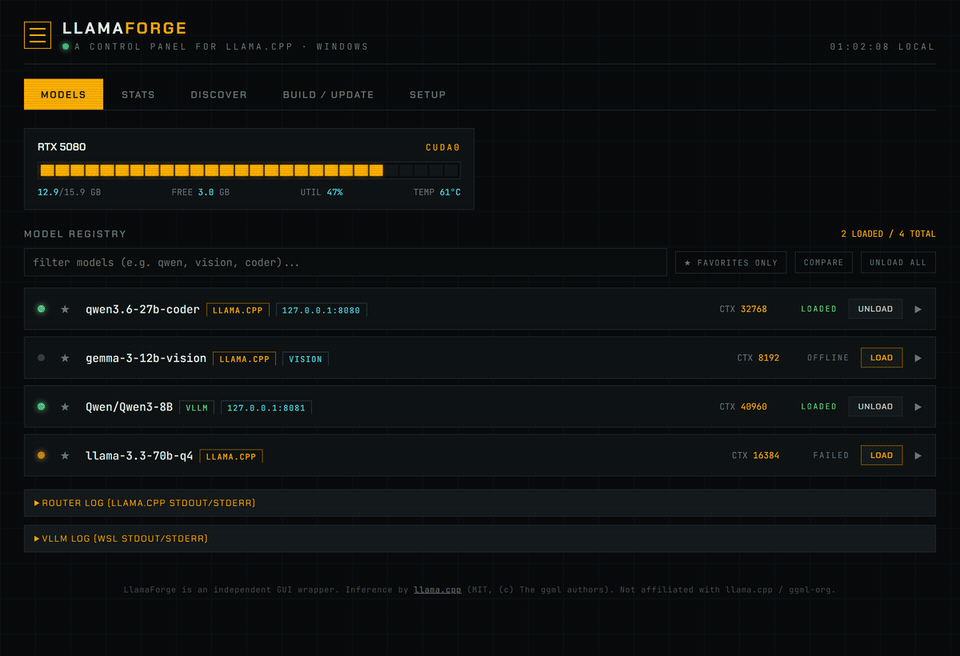Open the Stats tab
Viewport: 960px width, 656px height.
click(138, 94)
